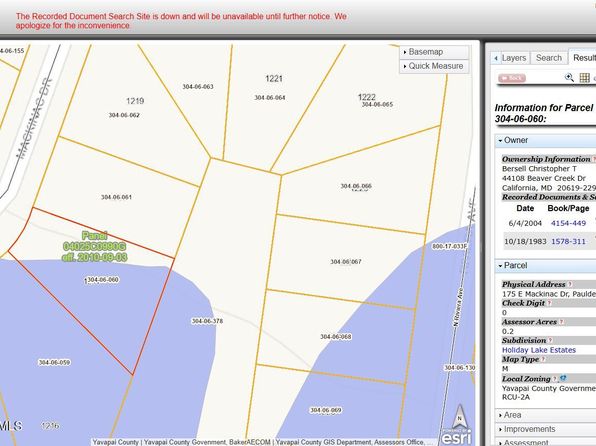
Task: Expand the Quick Measure tool
Action: tap(434, 66)
